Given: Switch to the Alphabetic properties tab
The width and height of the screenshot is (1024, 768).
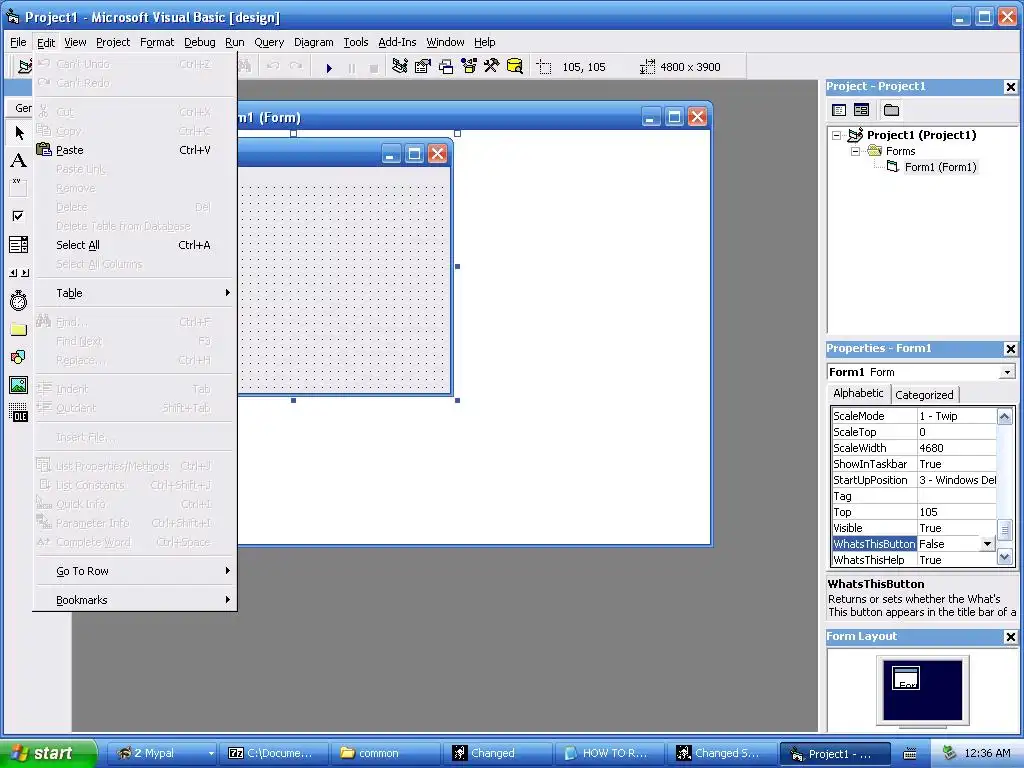Looking at the screenshot, I should click(x=858, y=393).
